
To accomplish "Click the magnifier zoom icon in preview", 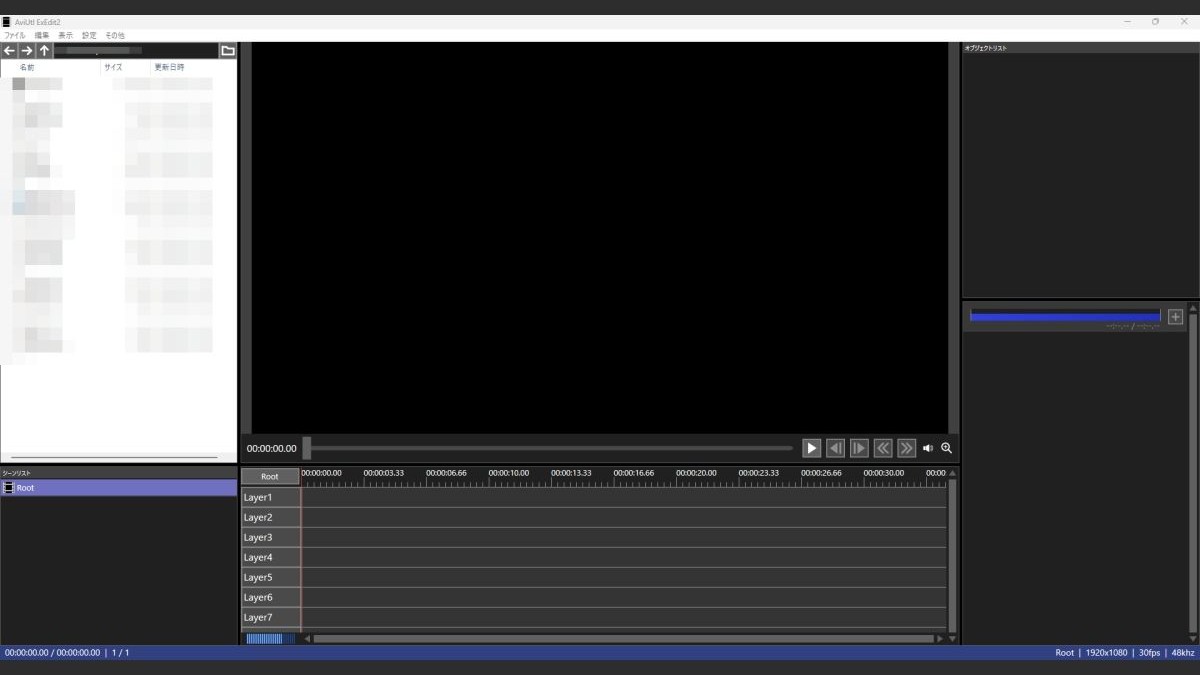I will (x=947, y=448).
